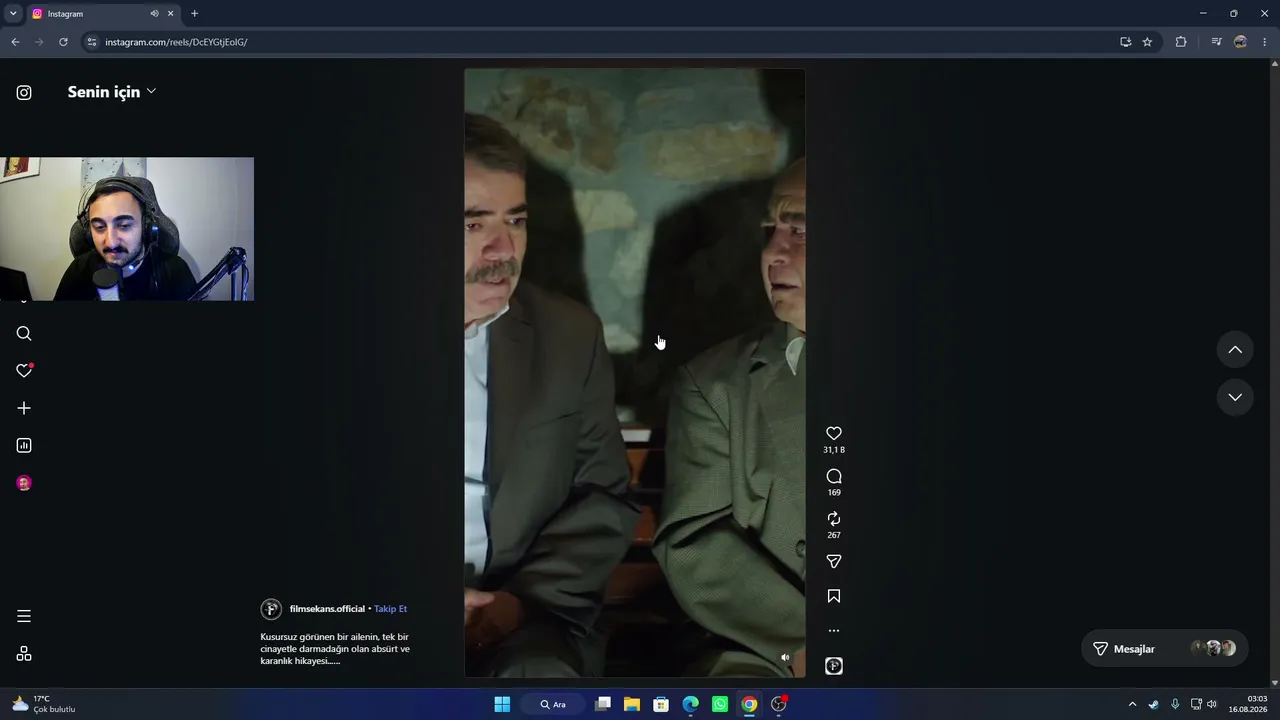Open the reel's three-dot options menu
The image size is (1280, 720).
click(x=834, y=631)
